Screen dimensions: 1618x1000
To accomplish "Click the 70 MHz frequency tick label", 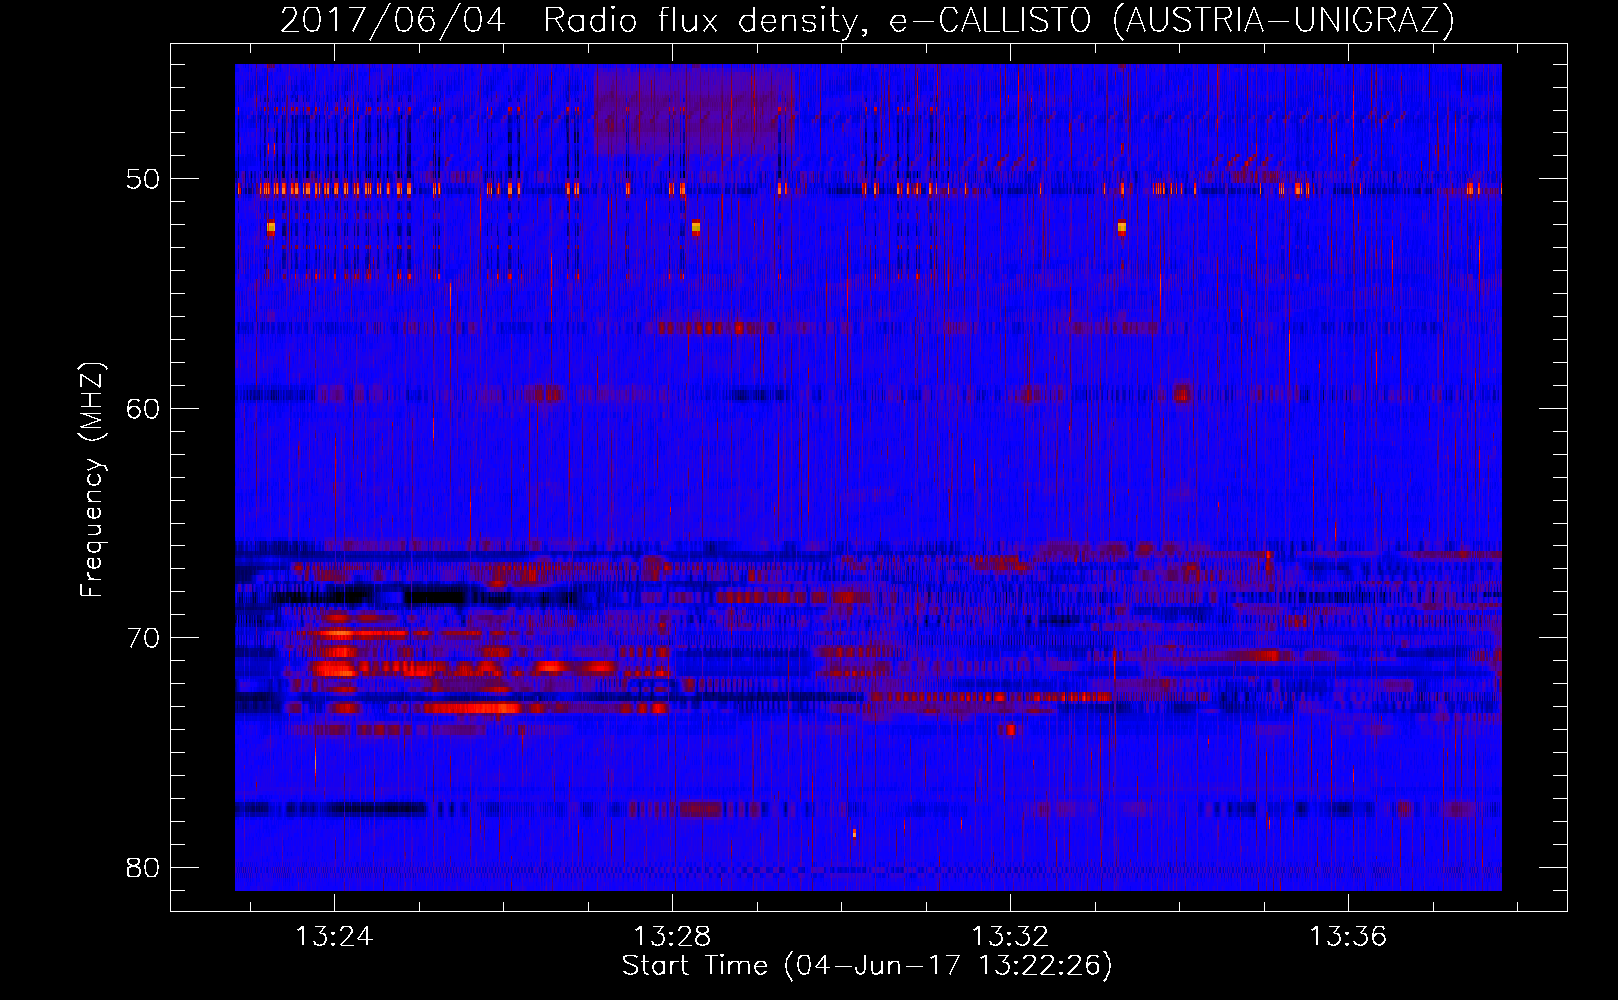I will click(x=143, y=637).
